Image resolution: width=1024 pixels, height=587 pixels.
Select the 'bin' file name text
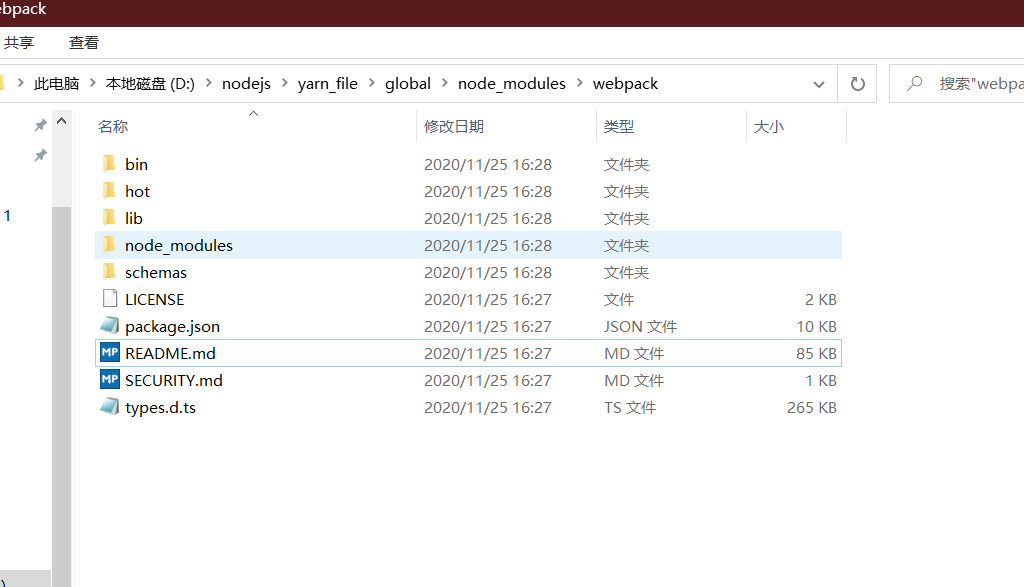(136, 164)
